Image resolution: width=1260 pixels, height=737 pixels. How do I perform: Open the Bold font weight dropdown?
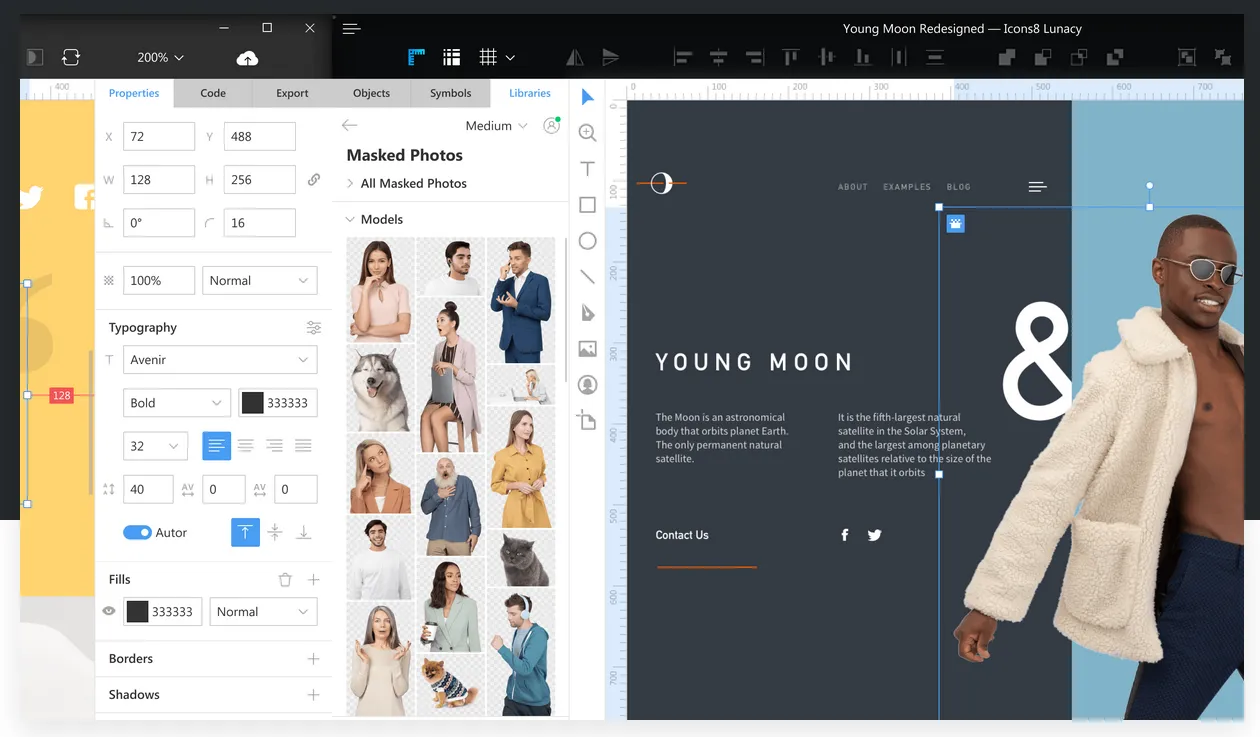[177, 403]
